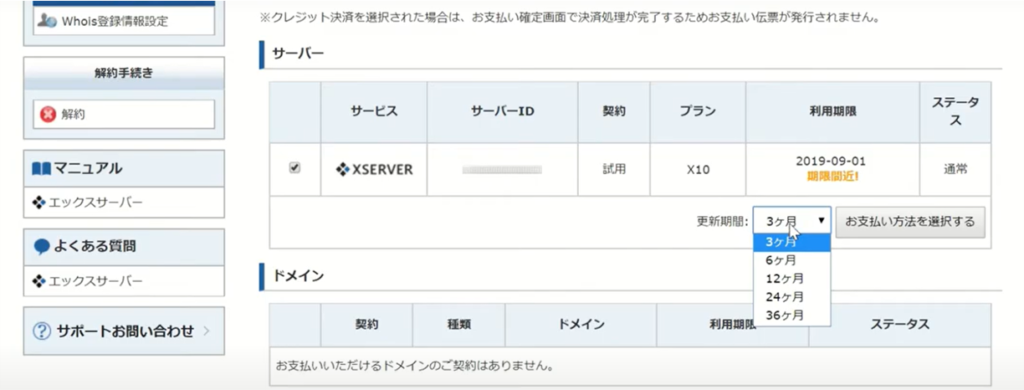The image size is (1024, 390).
Task: Choose 36ヶ月 renewal period option
Action: [x=792, y=315]
